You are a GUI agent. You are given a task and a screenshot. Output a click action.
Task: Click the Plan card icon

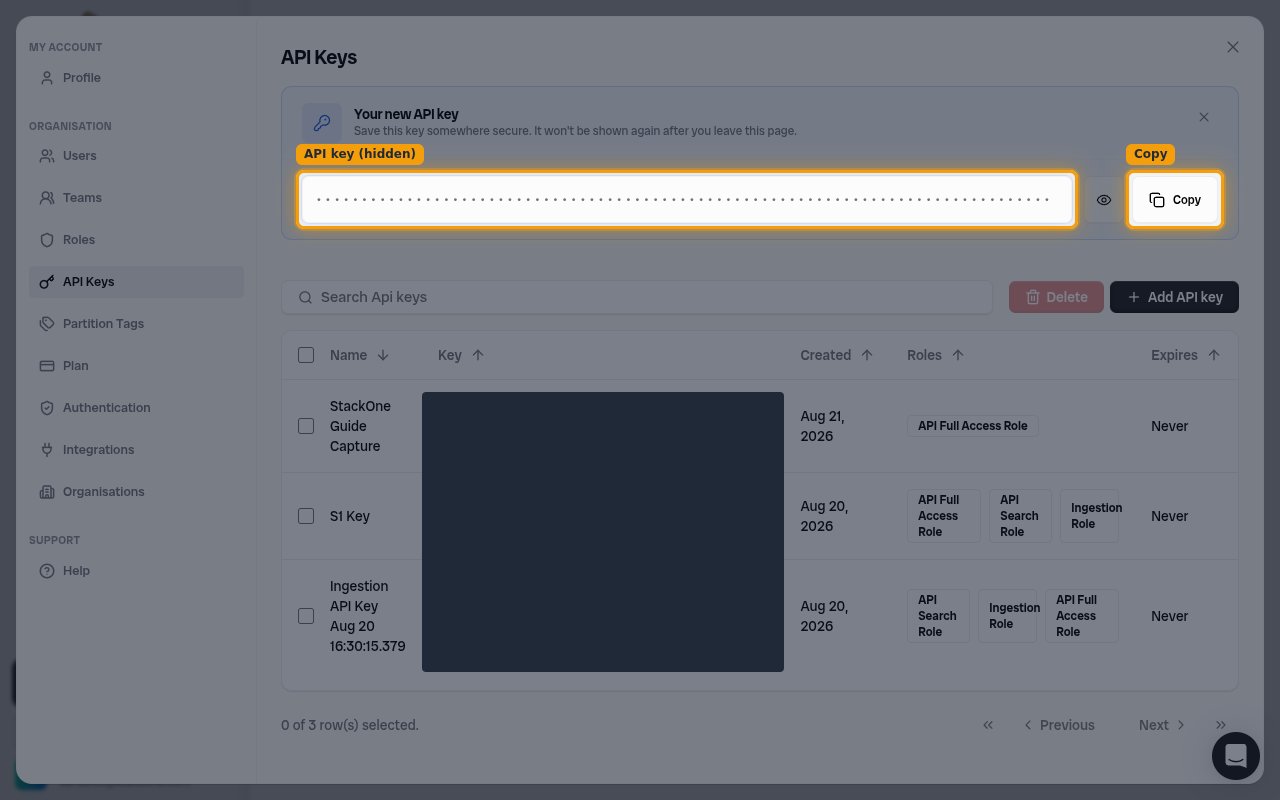tap(47, 366)
